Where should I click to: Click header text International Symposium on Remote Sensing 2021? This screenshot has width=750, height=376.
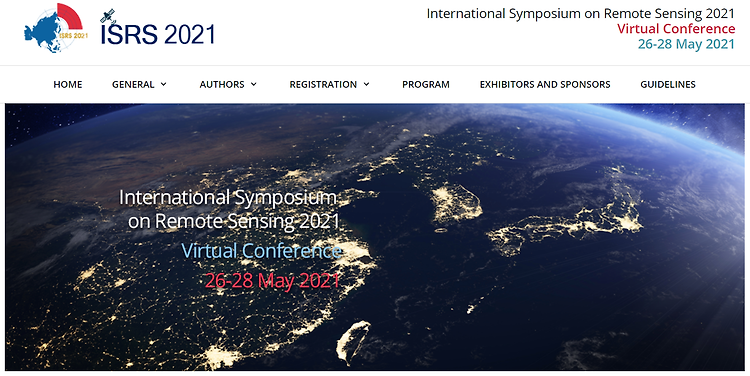pyautogui.click(x=581, y=13)
